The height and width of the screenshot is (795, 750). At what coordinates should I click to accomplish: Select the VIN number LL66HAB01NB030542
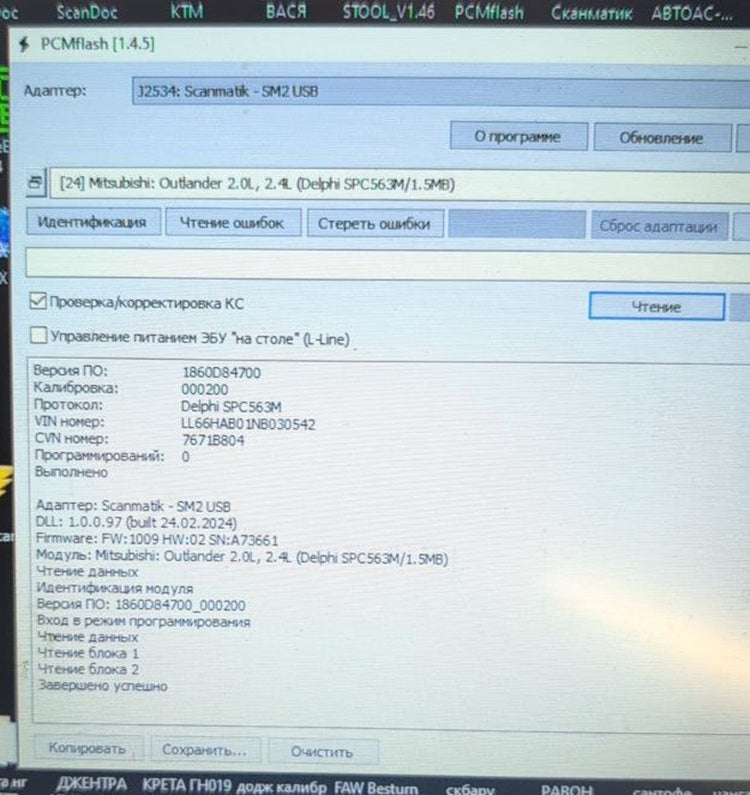[248, 424]
